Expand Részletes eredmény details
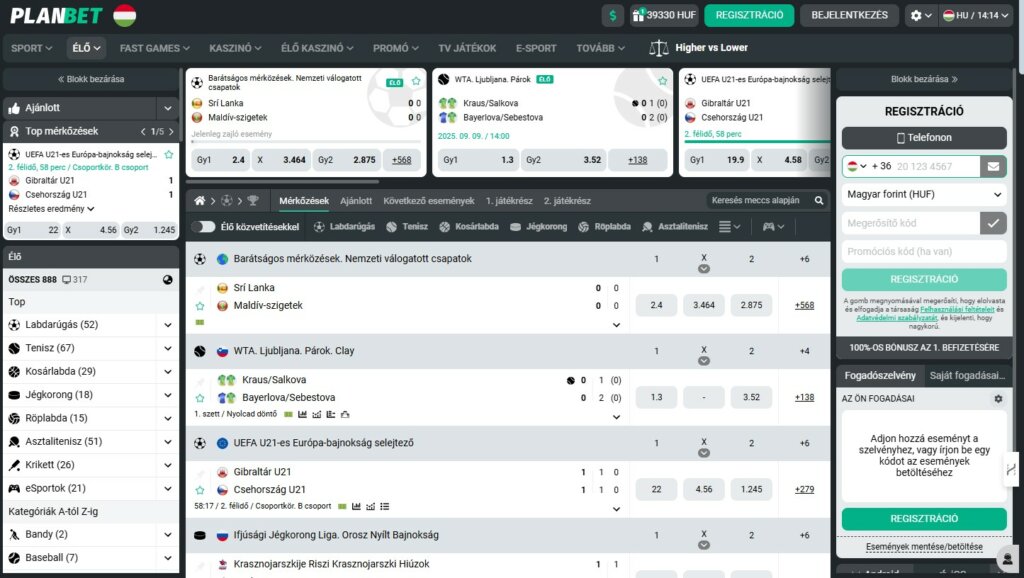This screenshot has width=1024, height=578. 50,209
